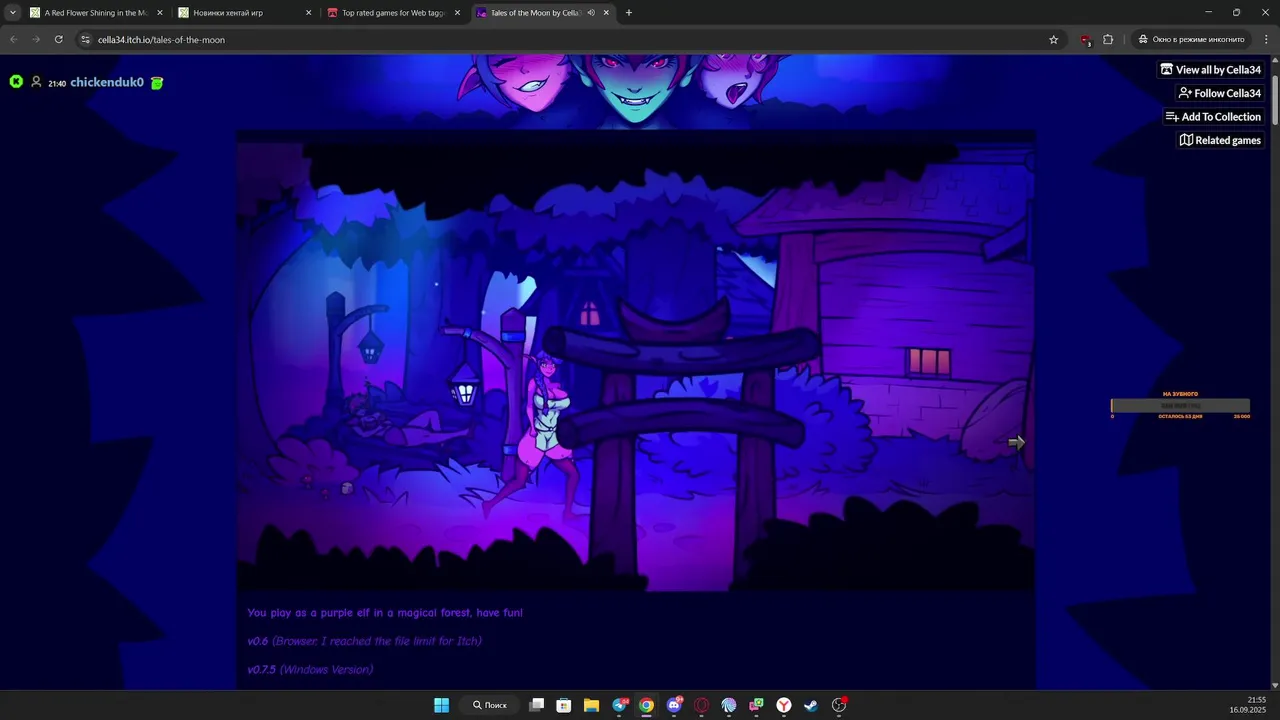The height and width of the screenshot is (720, 1280).
Task: Open OBS Studio from the taskbar
Action: tap(839, 705)
